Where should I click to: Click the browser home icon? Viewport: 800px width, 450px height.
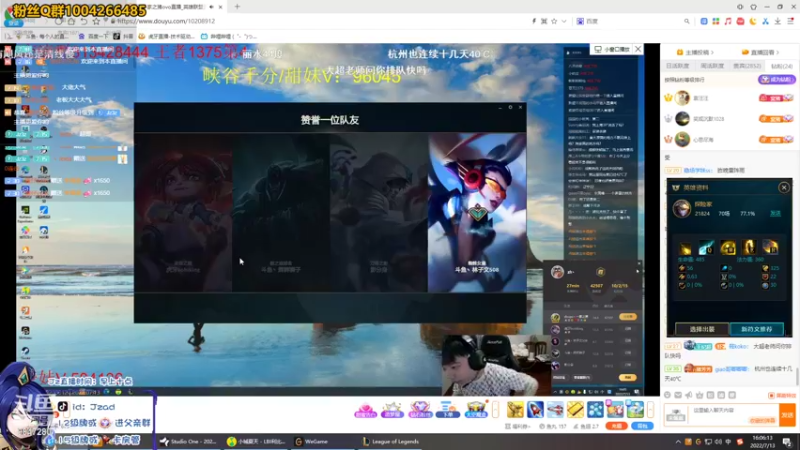(x=71, y=21)
